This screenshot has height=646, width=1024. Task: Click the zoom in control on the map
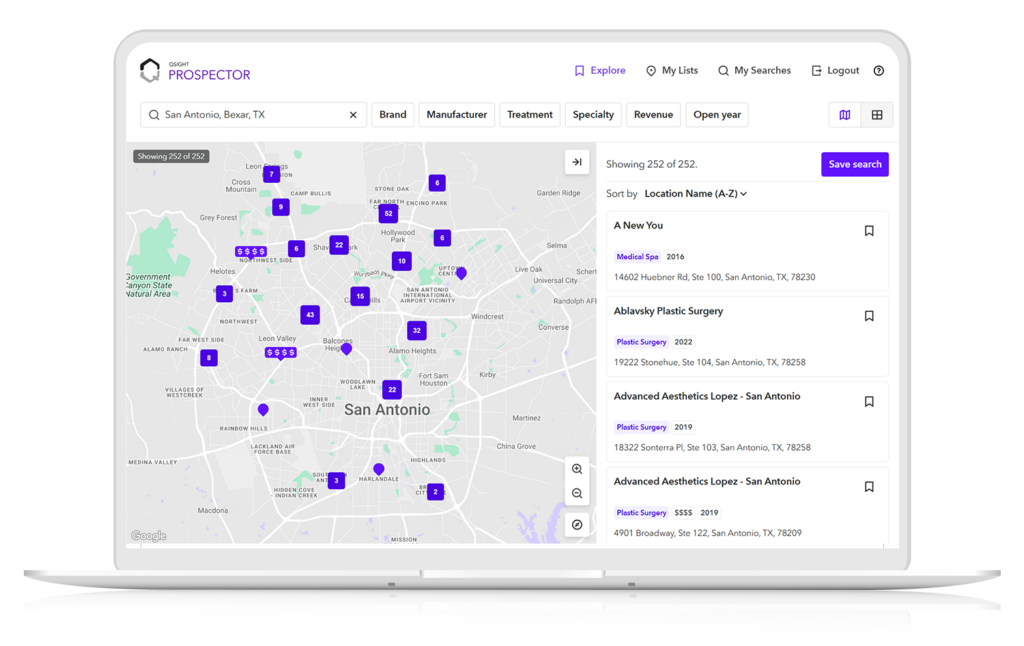tap(577, 468)
